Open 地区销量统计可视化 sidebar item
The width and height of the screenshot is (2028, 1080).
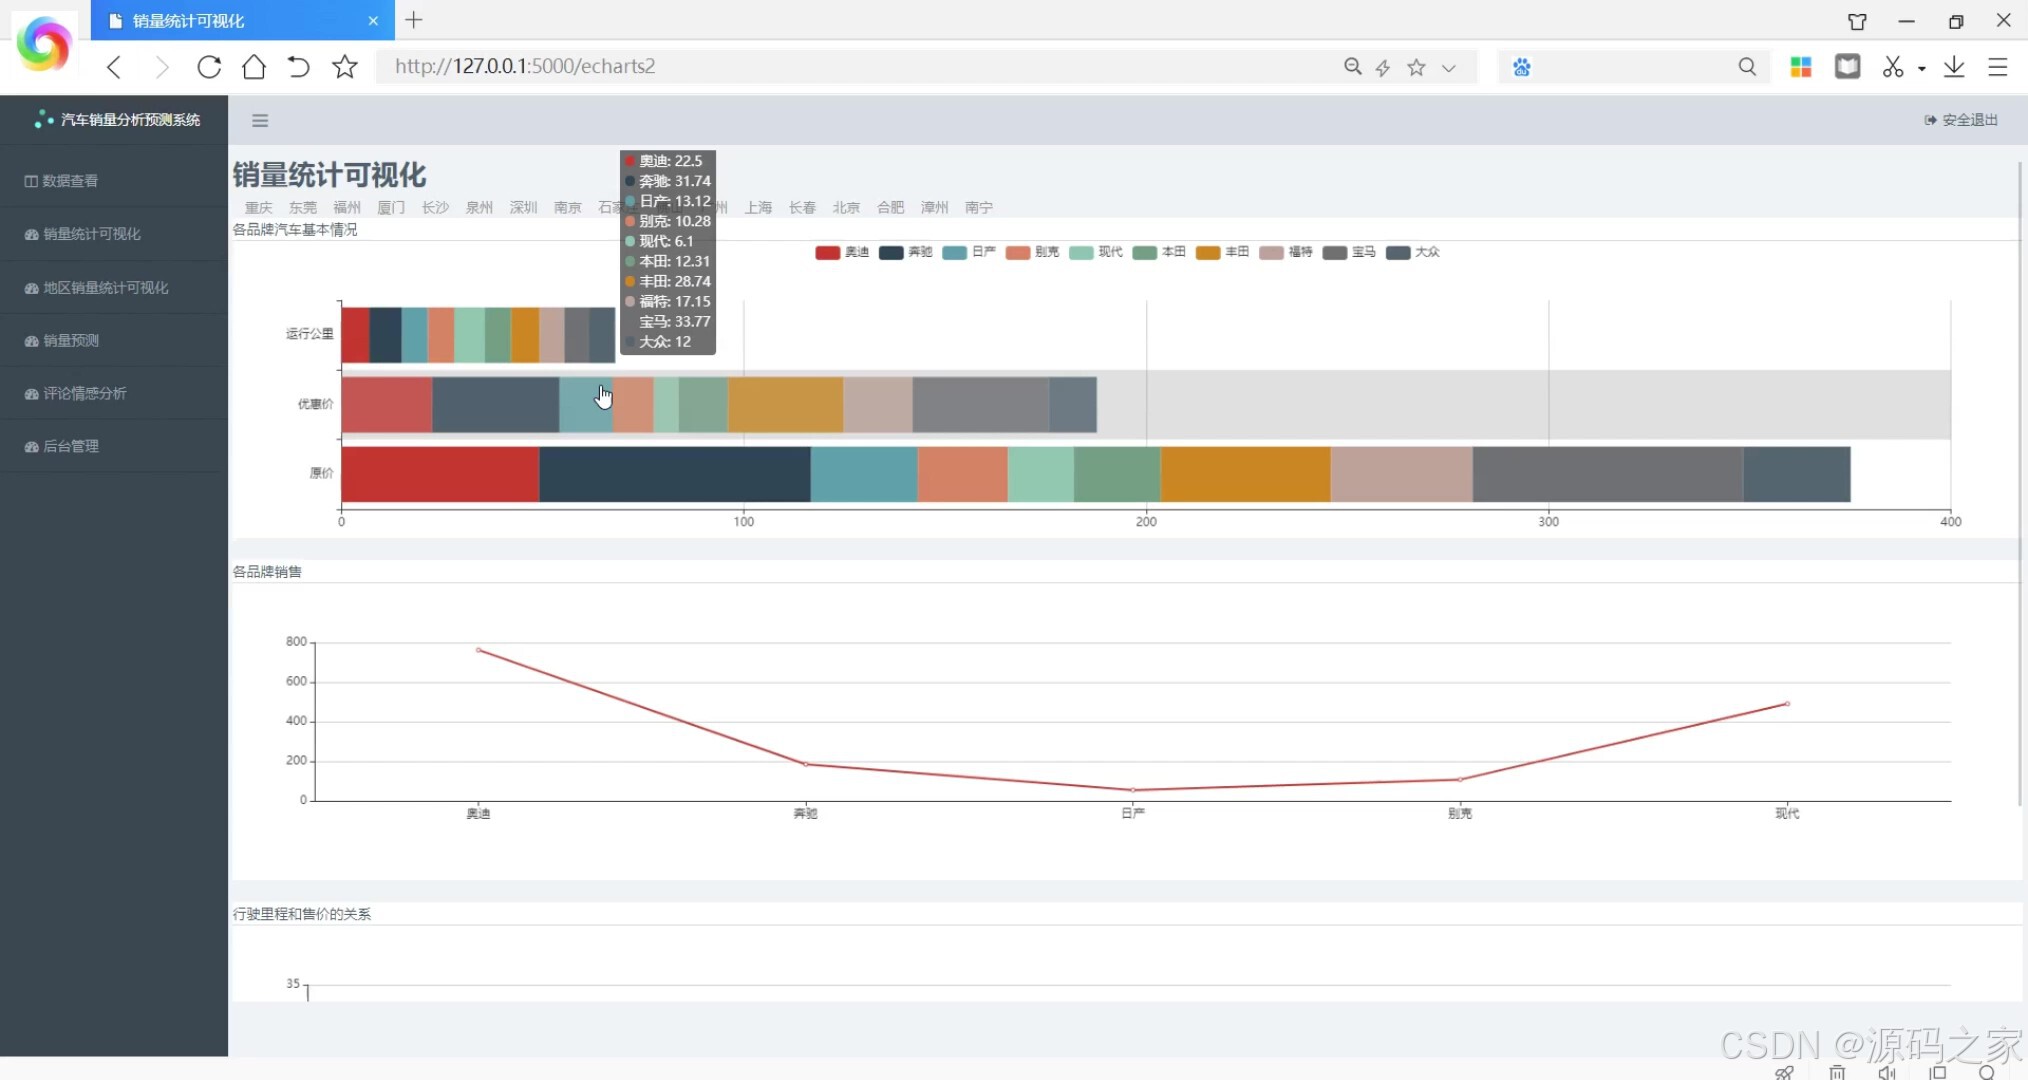tap(105, 288)
